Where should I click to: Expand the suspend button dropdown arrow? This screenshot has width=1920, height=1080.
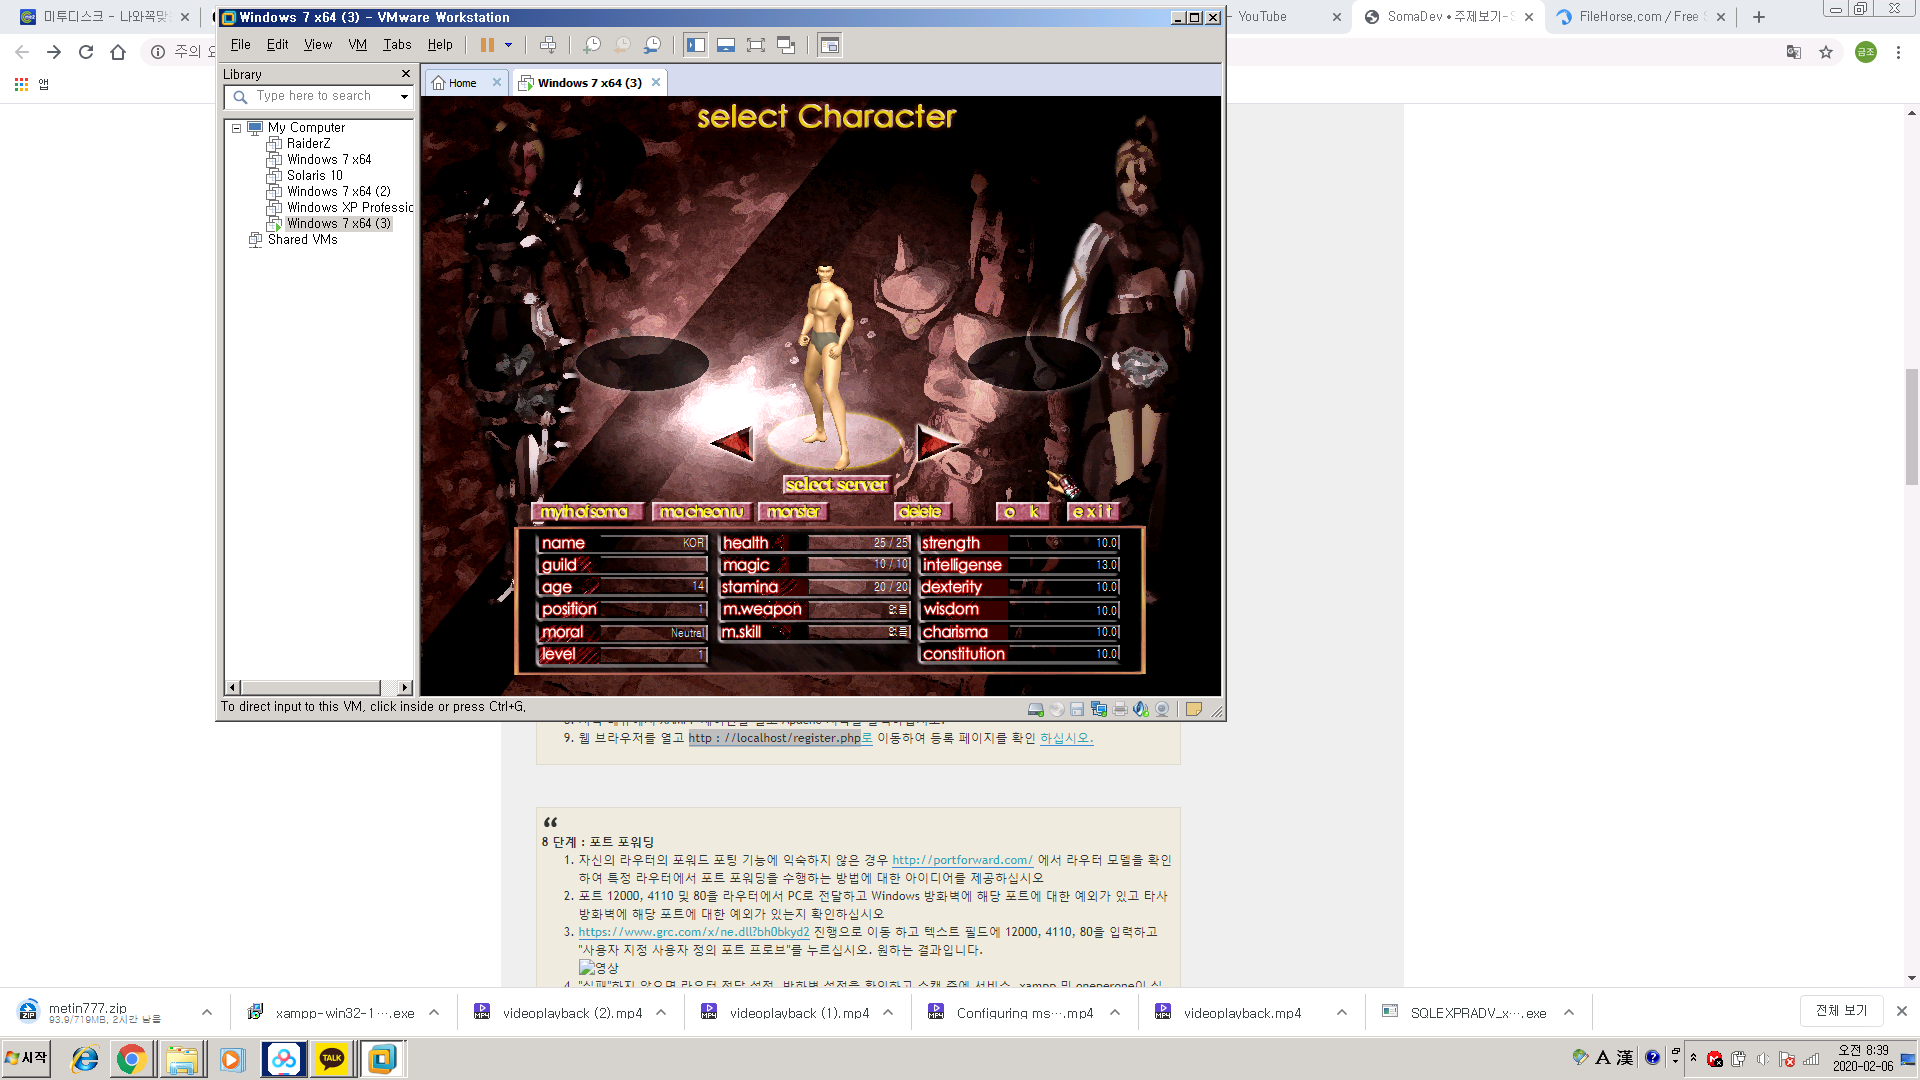[508, 44]
